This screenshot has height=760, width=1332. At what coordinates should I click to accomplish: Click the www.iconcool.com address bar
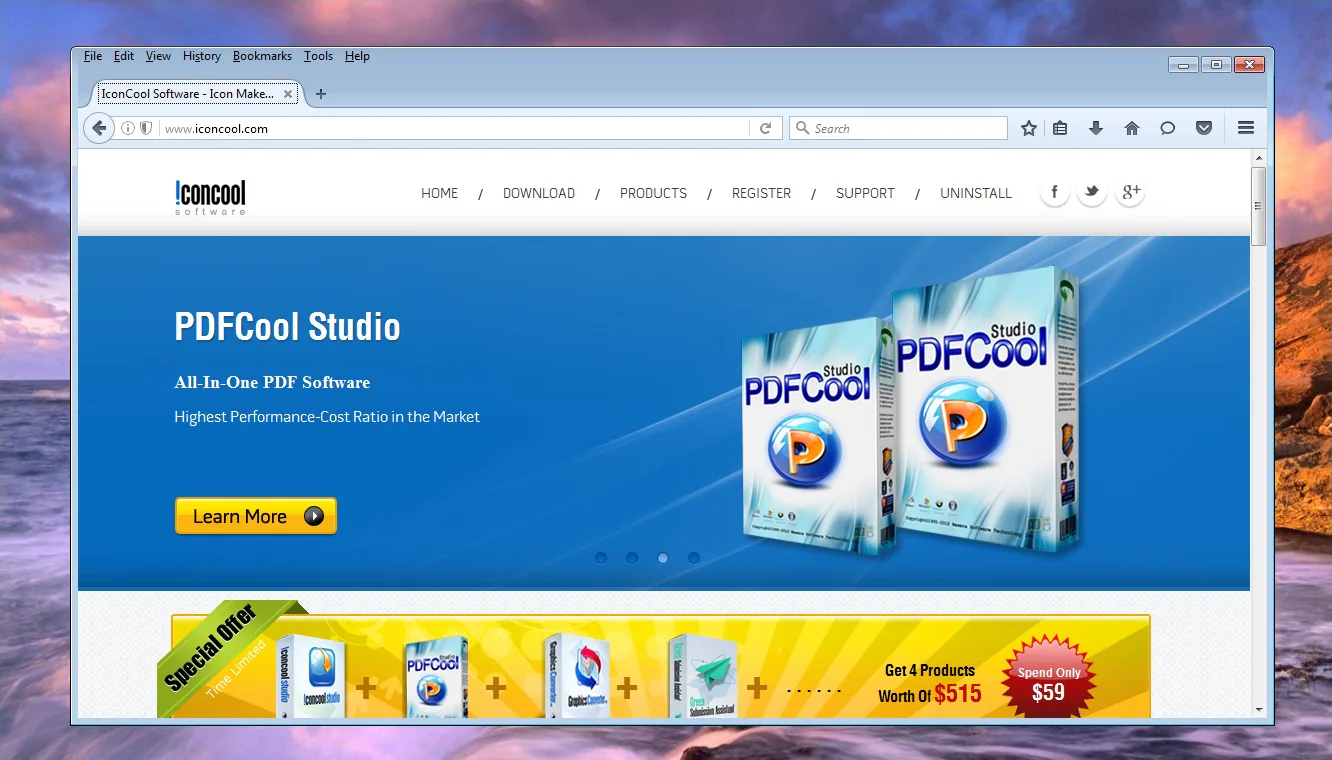coord(453,128)
